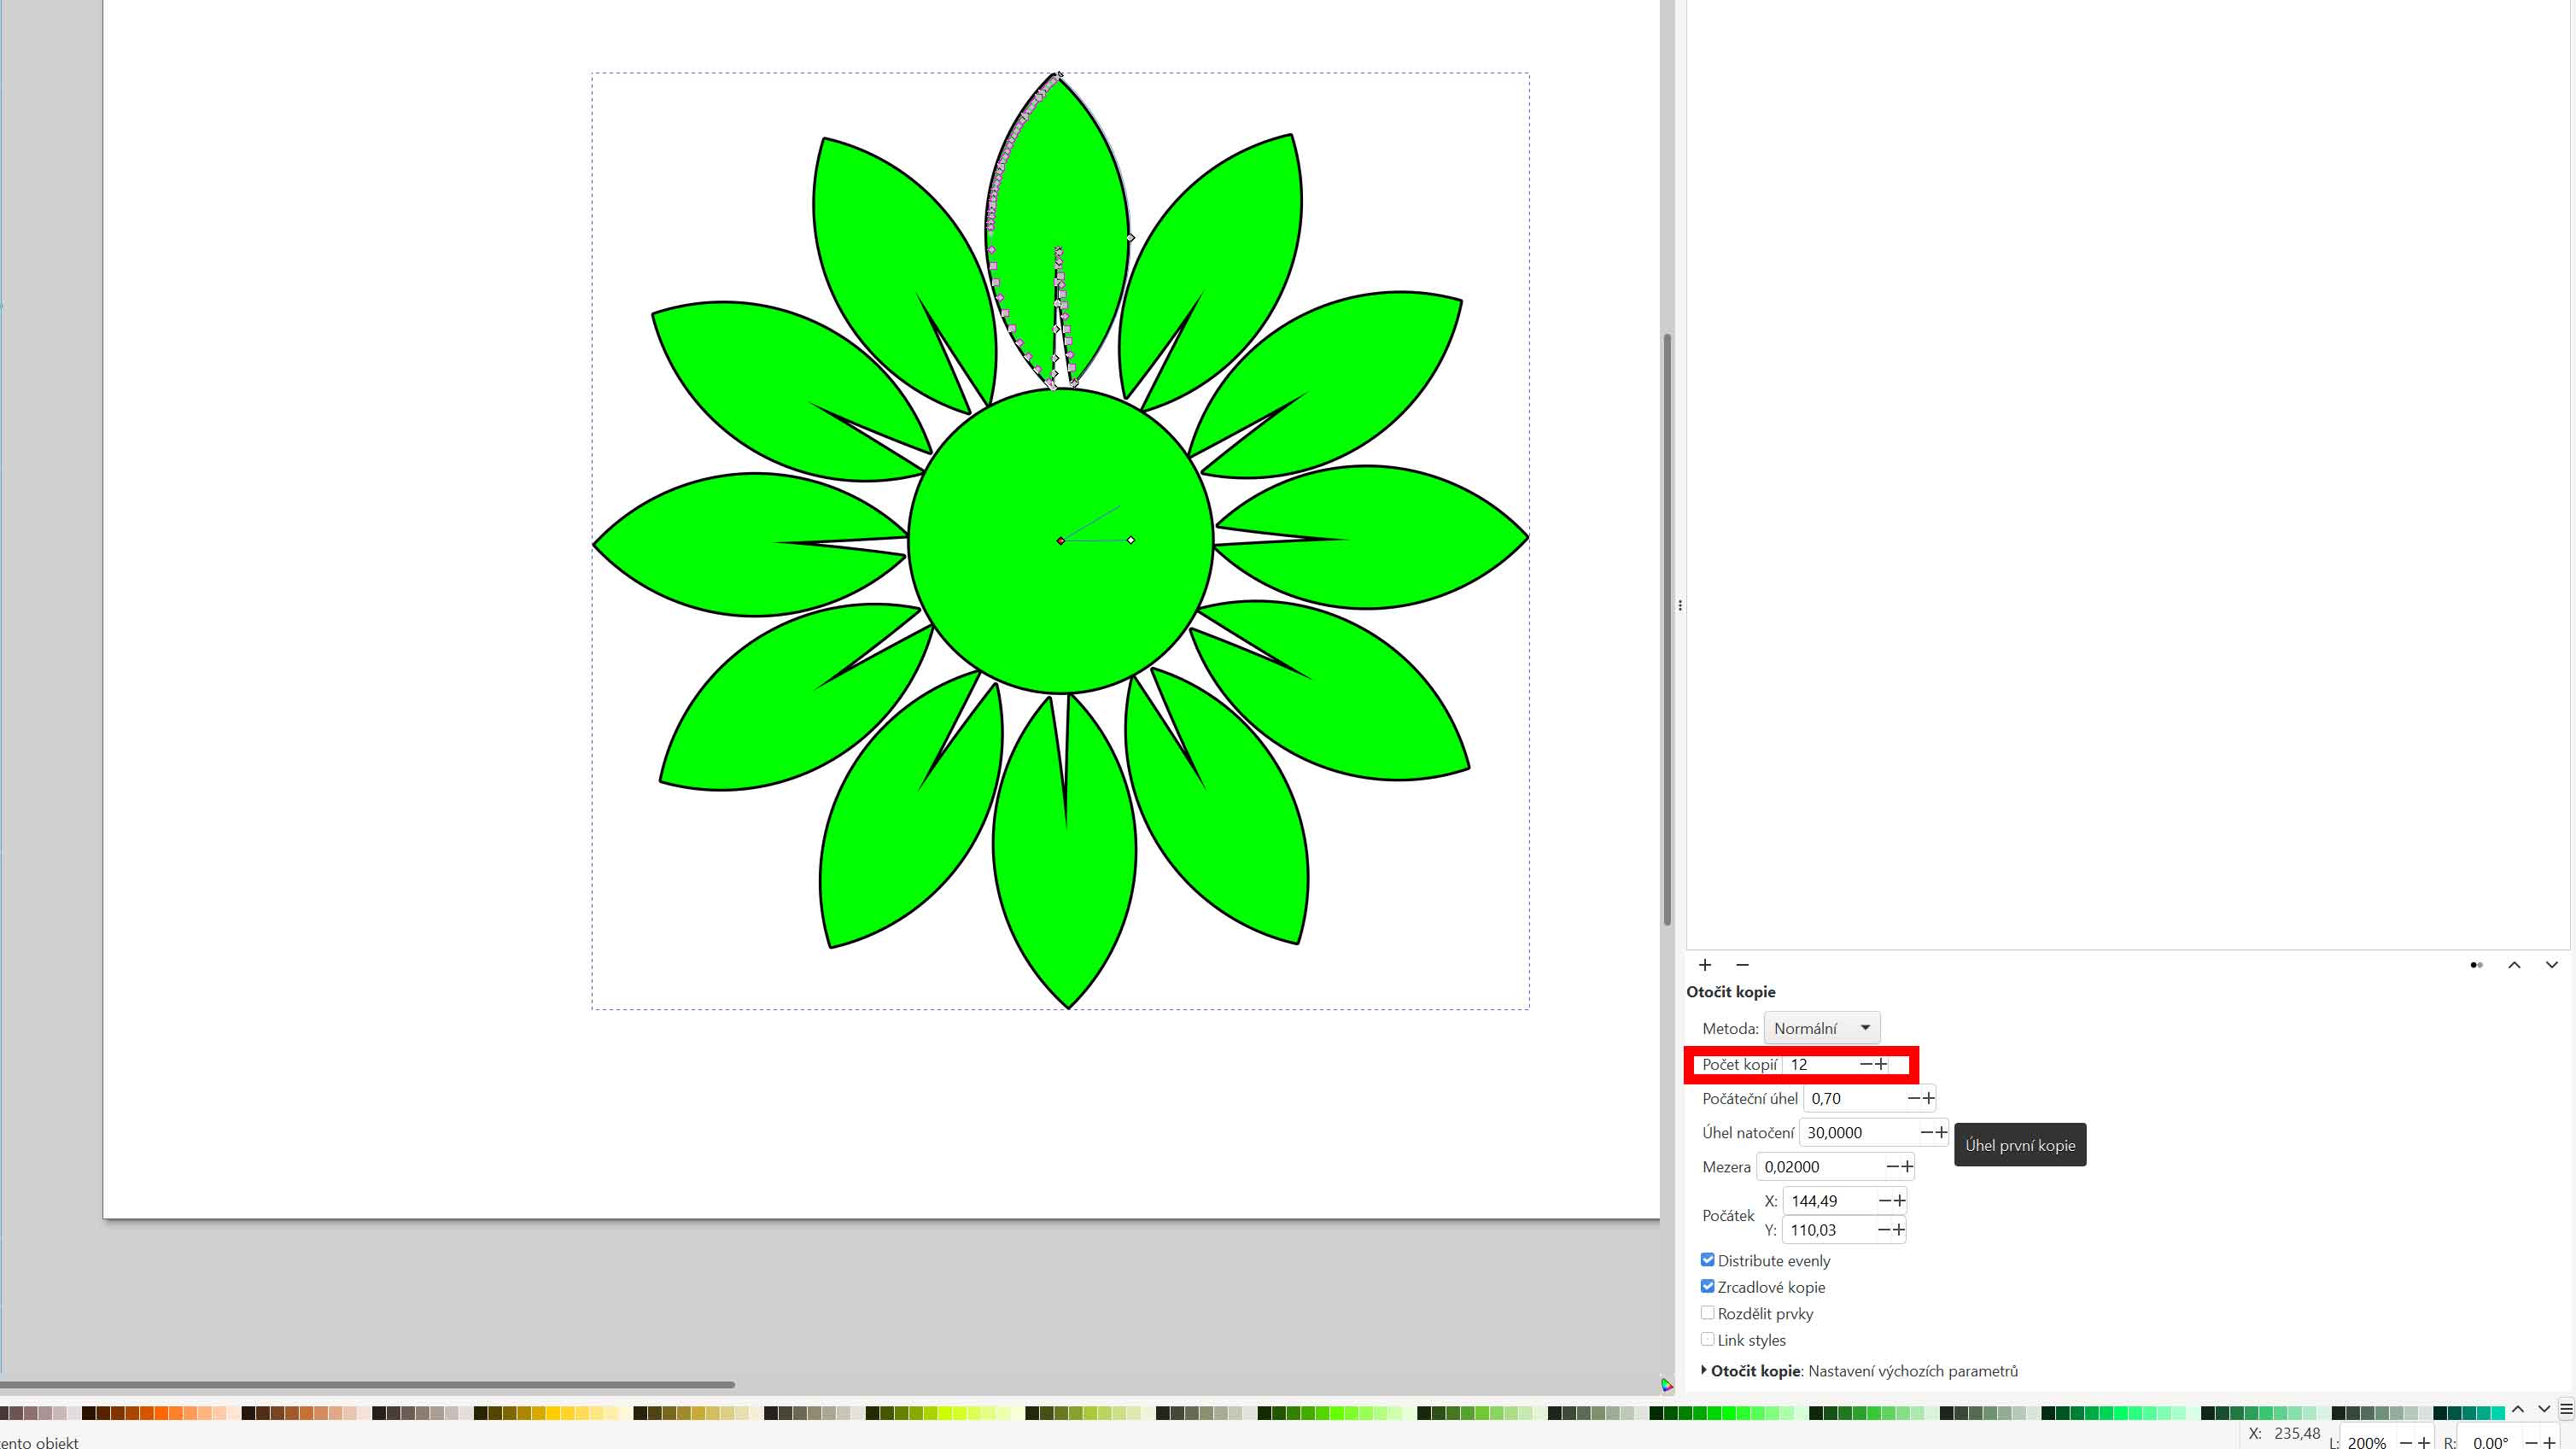
Task: Disable the Zrcadlové kopie checkbox
Action: click(x=1708, y=1286)
